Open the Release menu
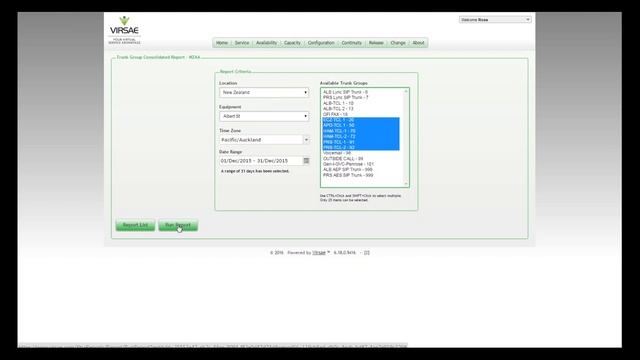640x360 pixels. coord(376,43)
